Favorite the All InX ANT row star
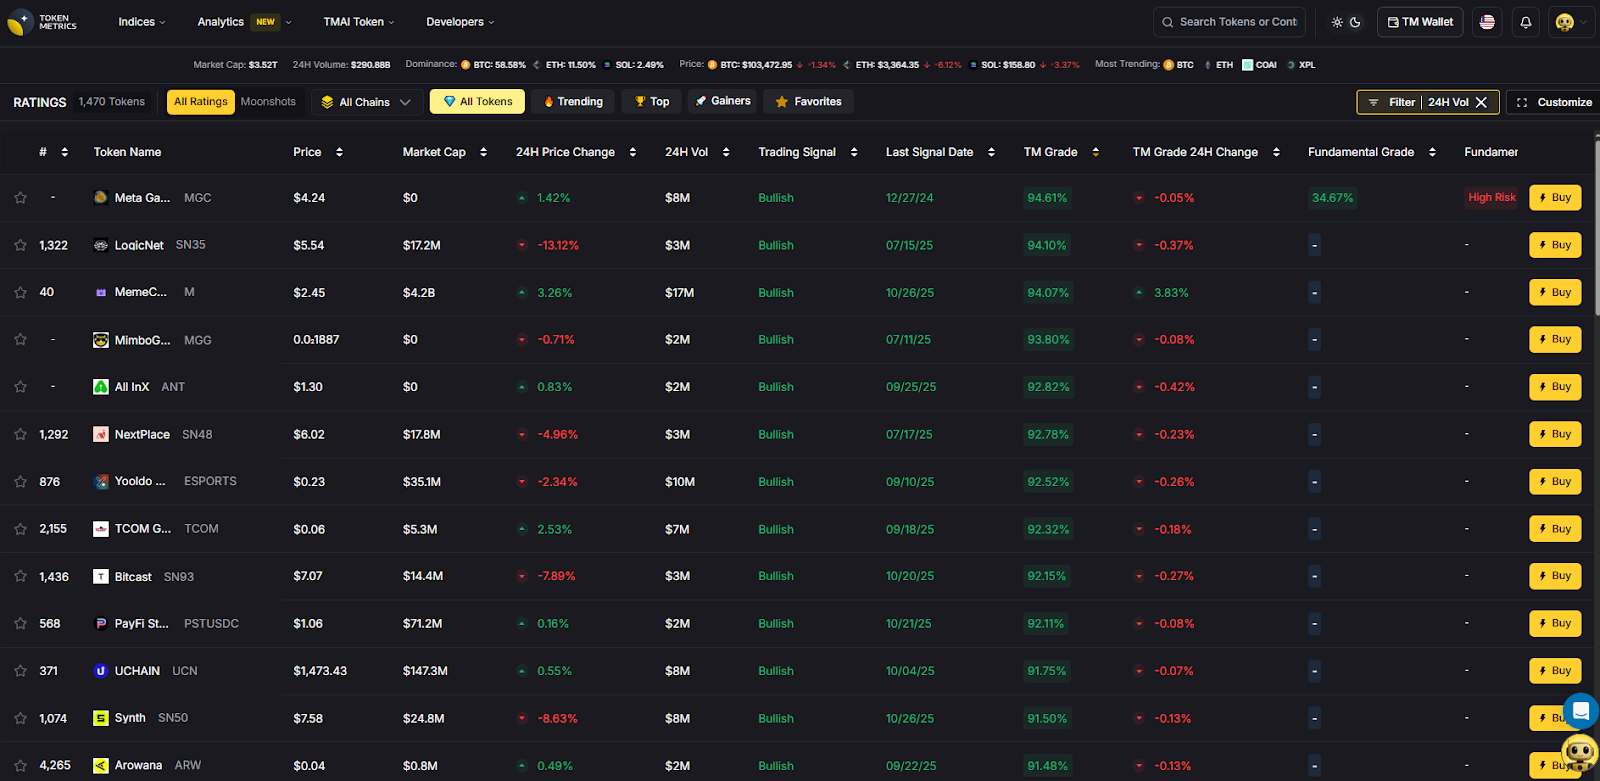The image size is (1600, 781). pyautogui.click(x=20, y=387)
